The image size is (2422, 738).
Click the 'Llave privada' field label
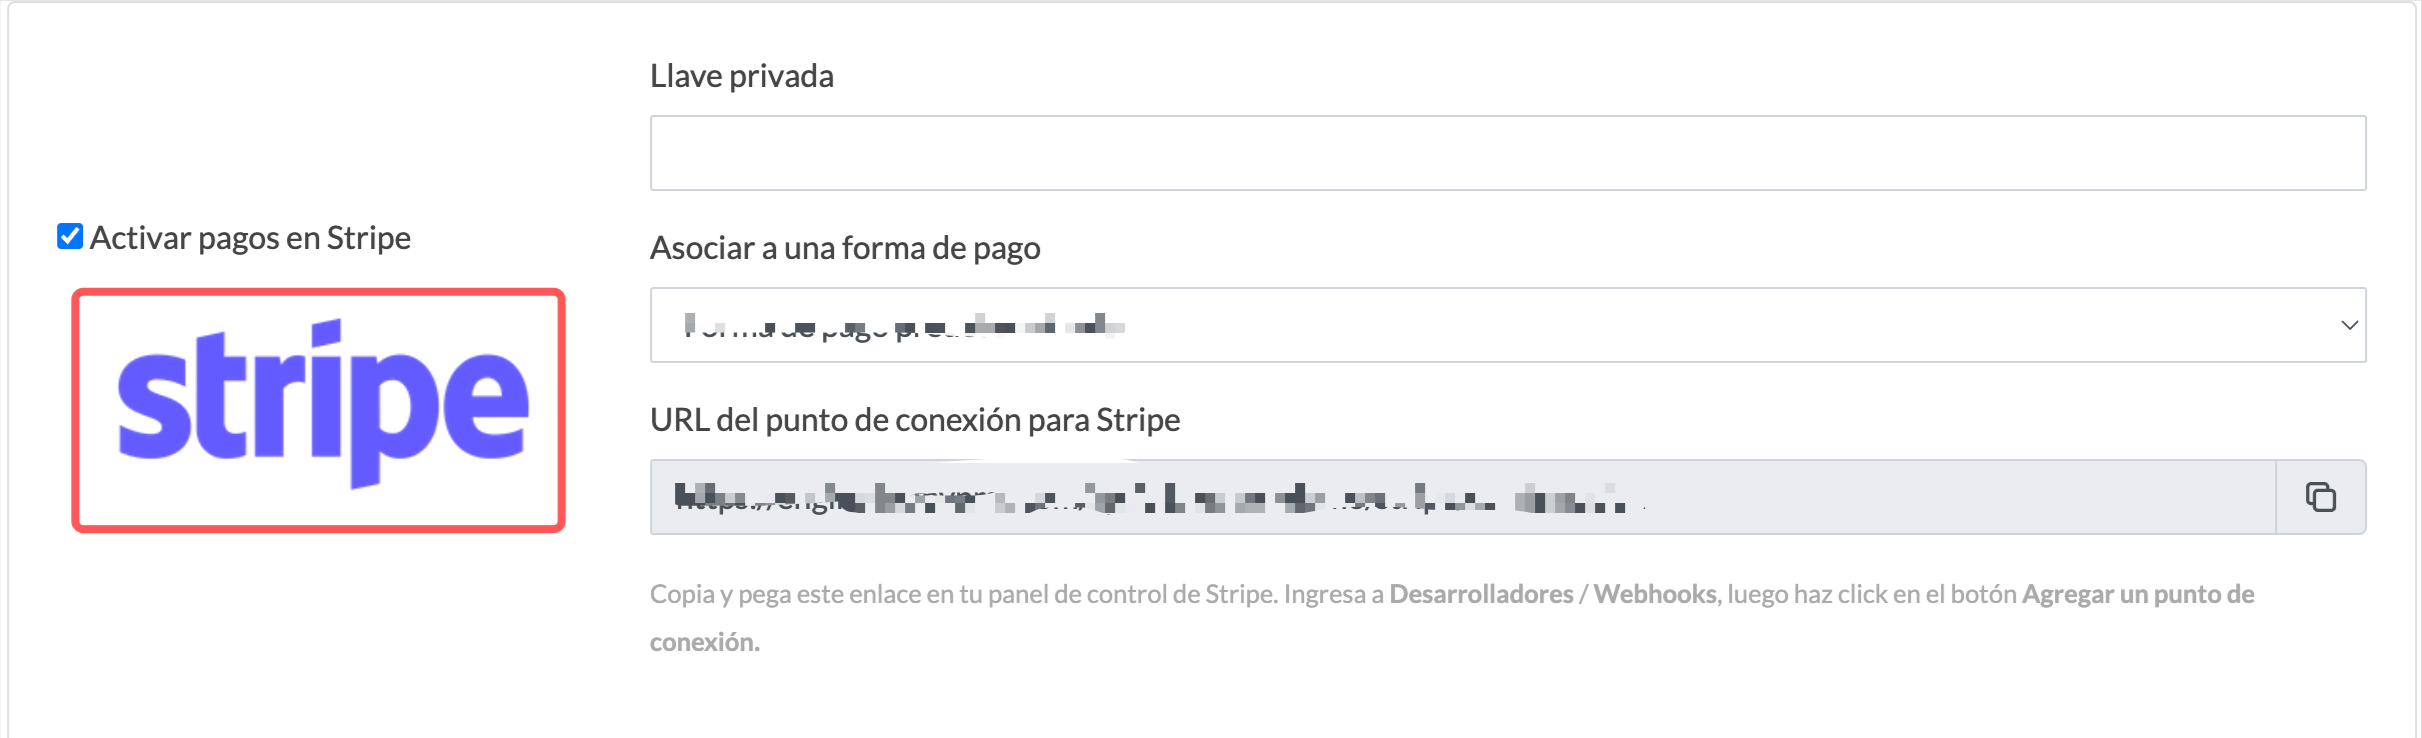742,76
